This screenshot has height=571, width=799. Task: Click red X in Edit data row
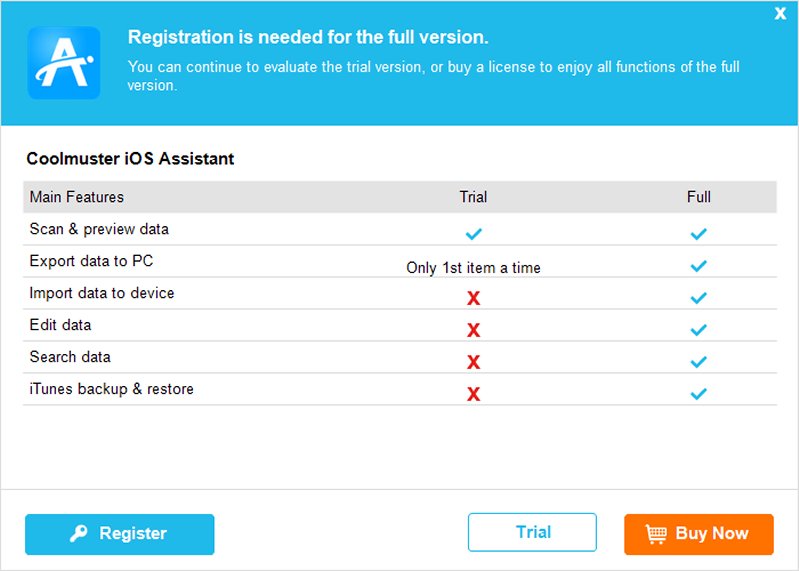point(474,330)
